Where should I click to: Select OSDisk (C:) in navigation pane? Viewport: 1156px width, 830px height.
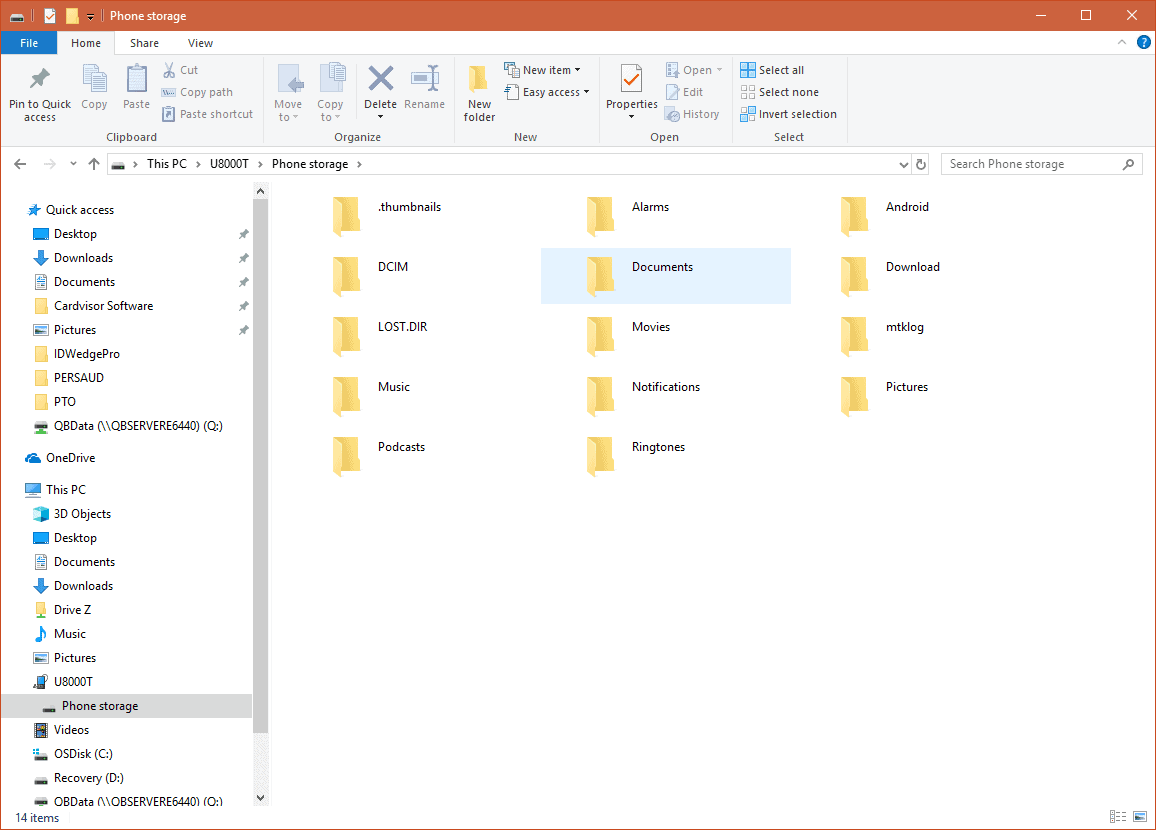83,754
